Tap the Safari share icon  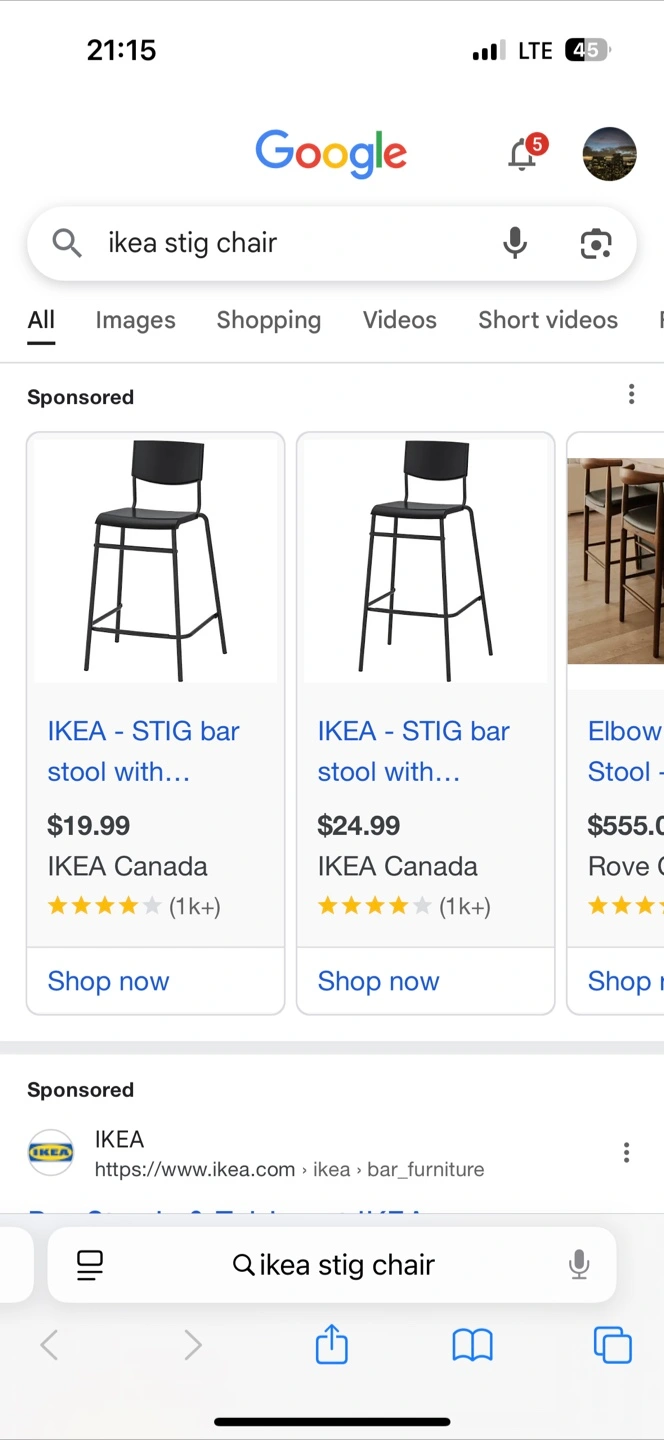(x=331, y=1345)
